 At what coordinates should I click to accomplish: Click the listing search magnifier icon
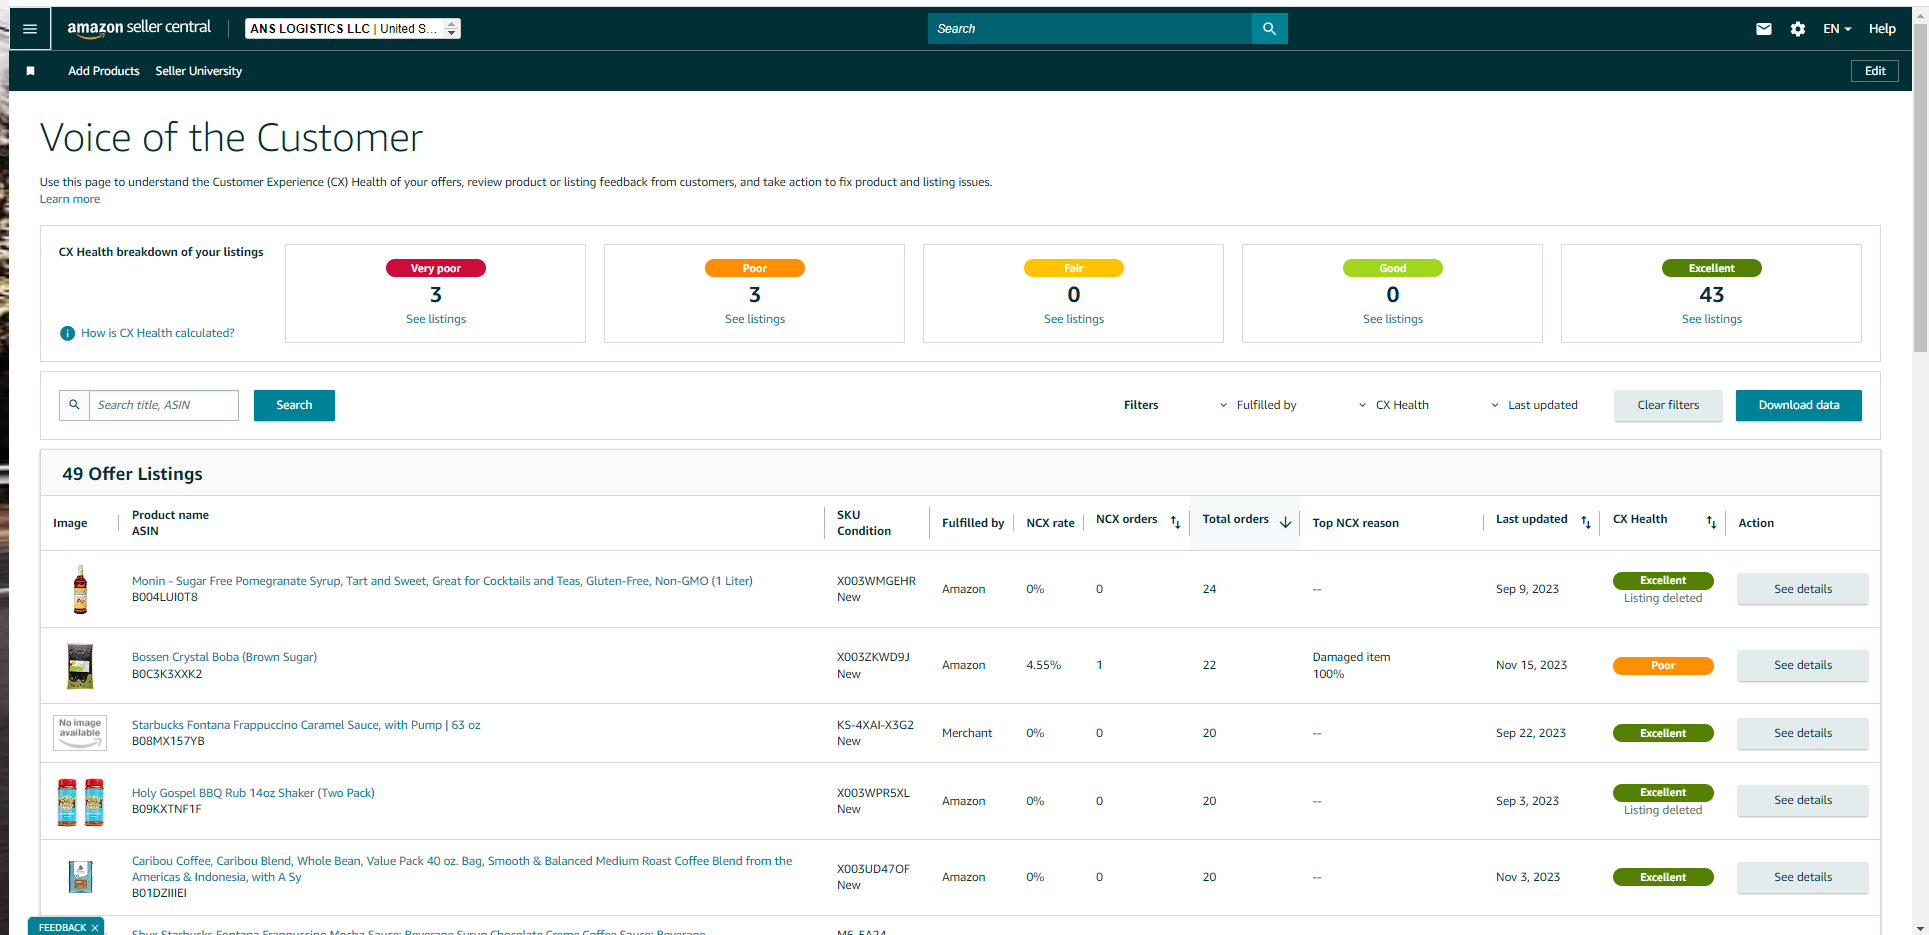[74, 405]
